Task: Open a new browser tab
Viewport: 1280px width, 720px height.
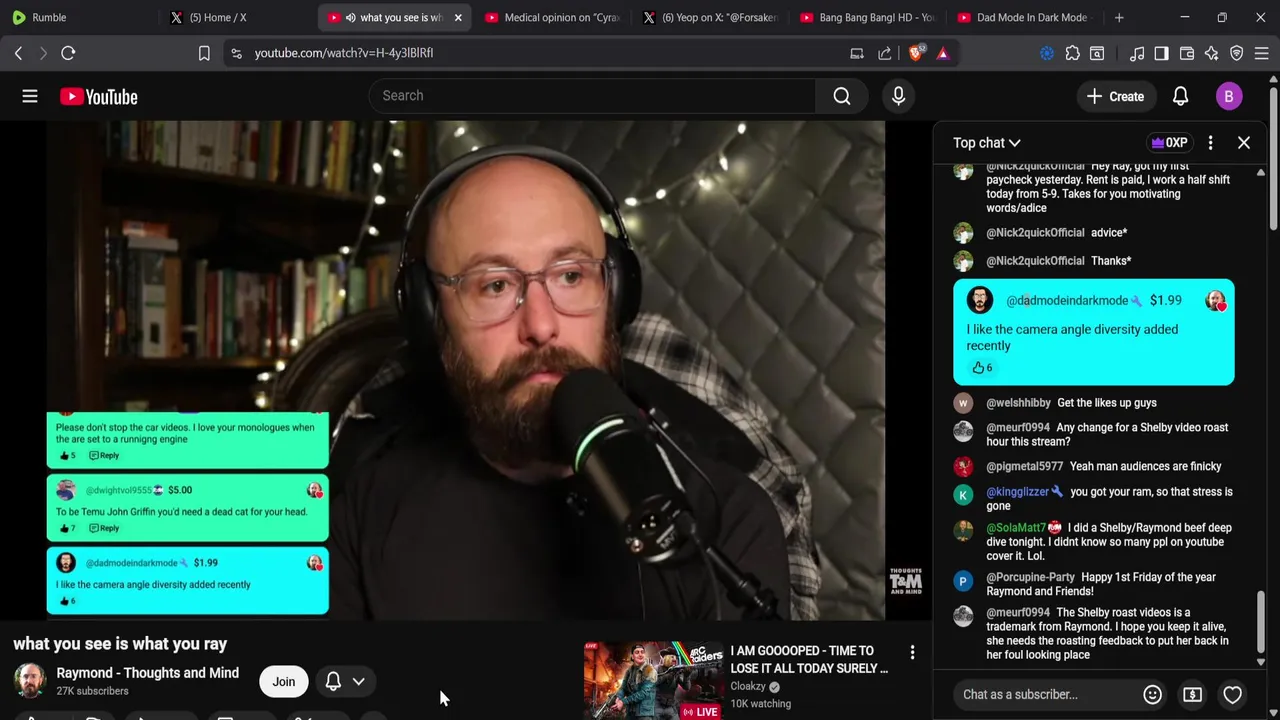Action: [x=1119, y=17]
